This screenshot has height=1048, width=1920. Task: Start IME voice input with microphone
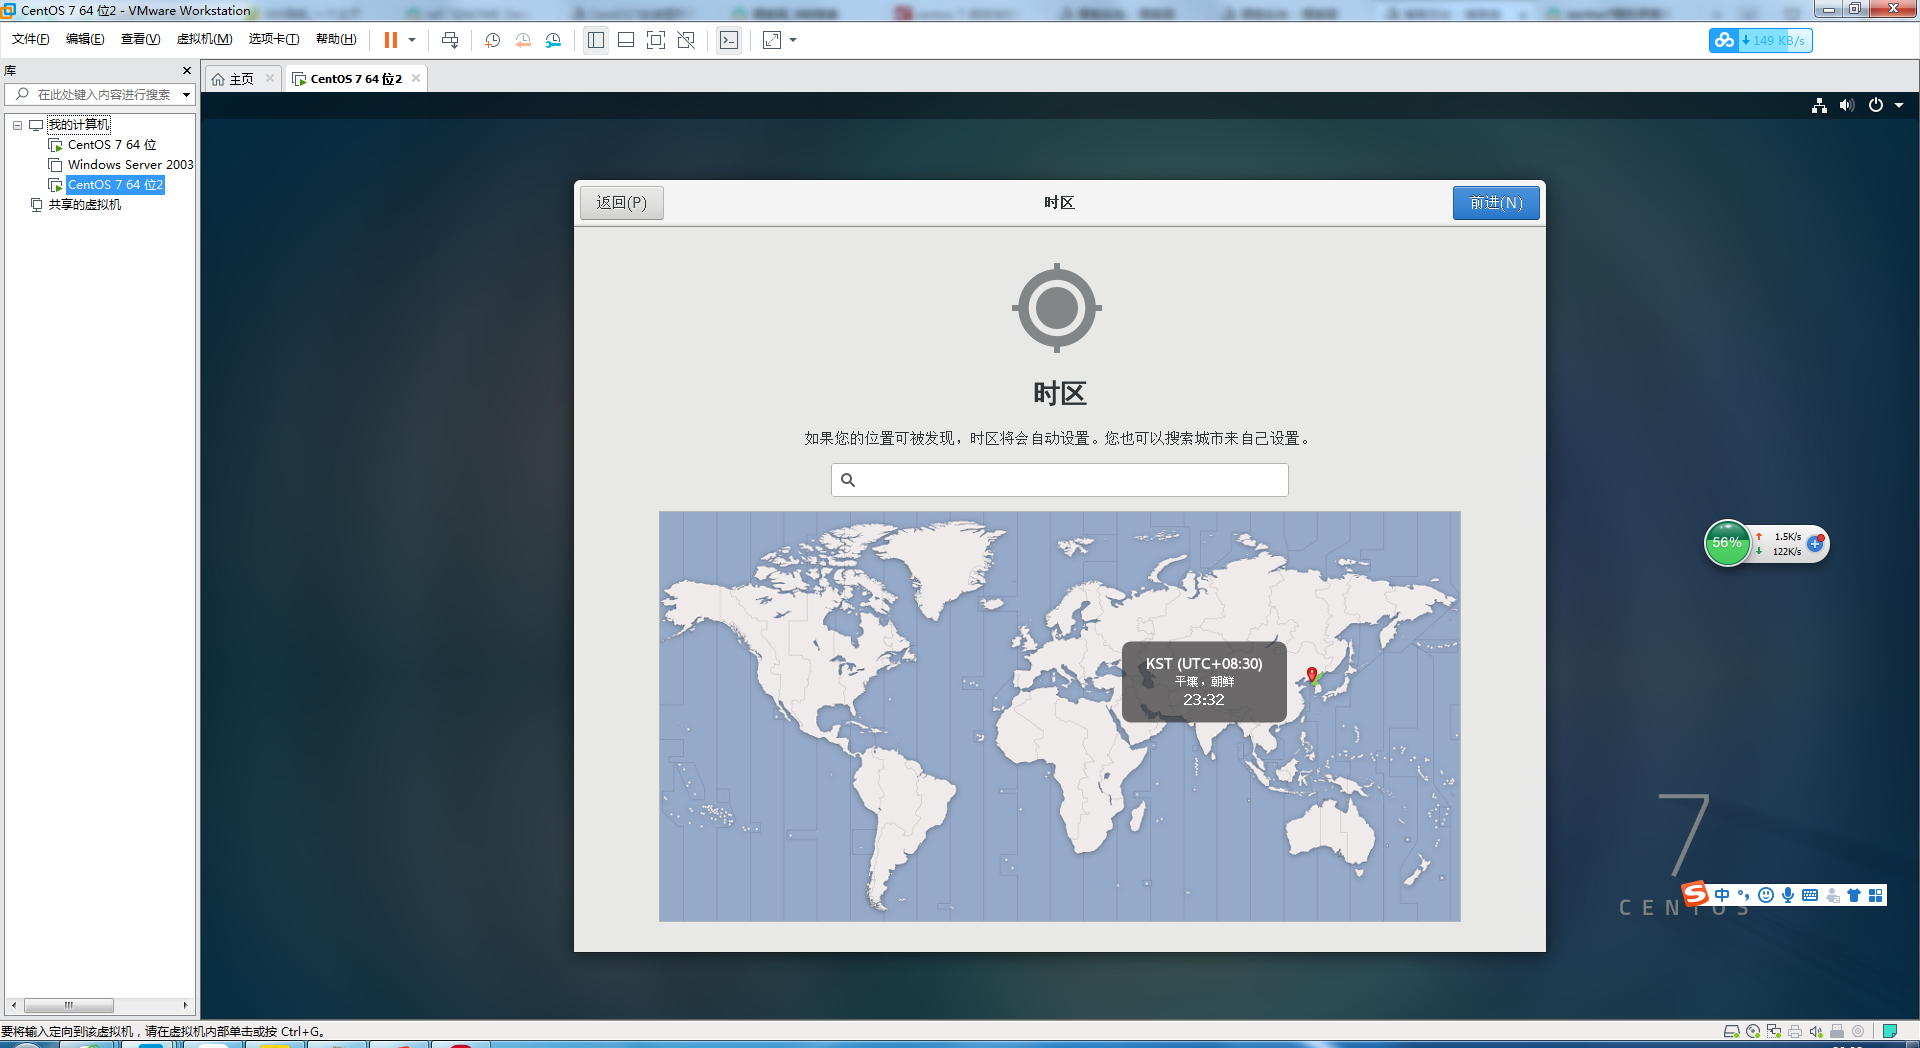[1788, 895]
